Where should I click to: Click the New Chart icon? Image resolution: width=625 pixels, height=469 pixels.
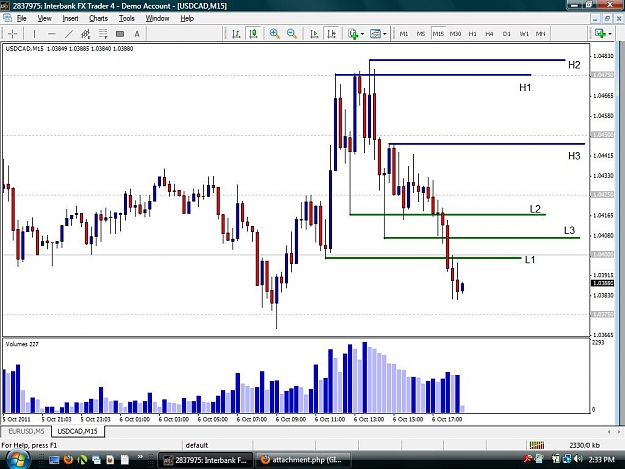[x=600, y=34]
